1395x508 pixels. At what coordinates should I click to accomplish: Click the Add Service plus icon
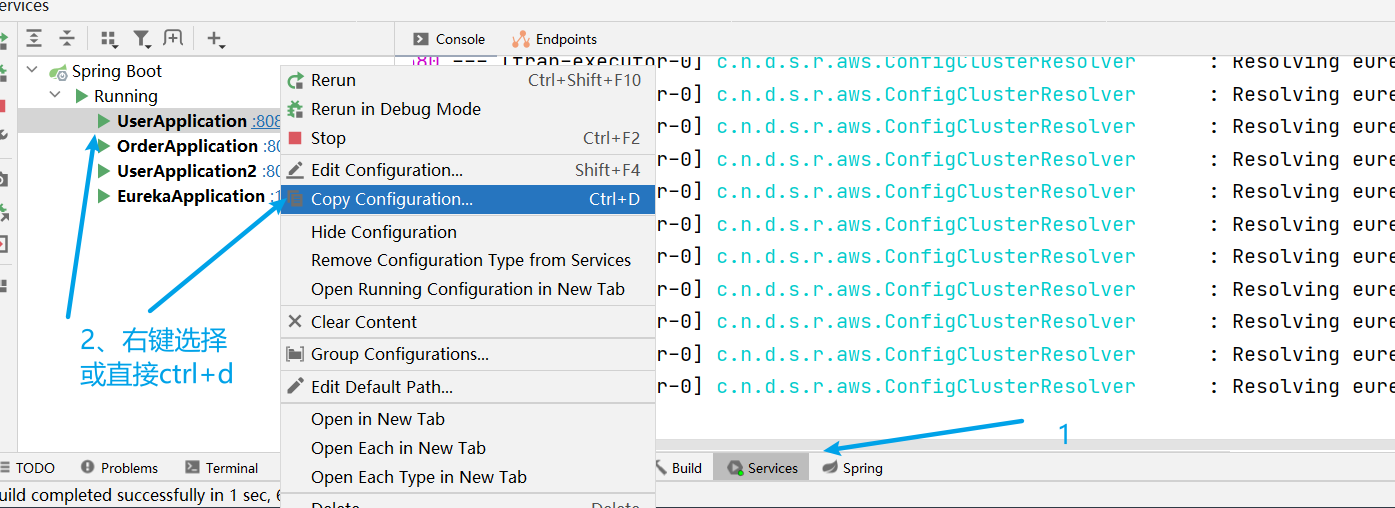[215, 39]
